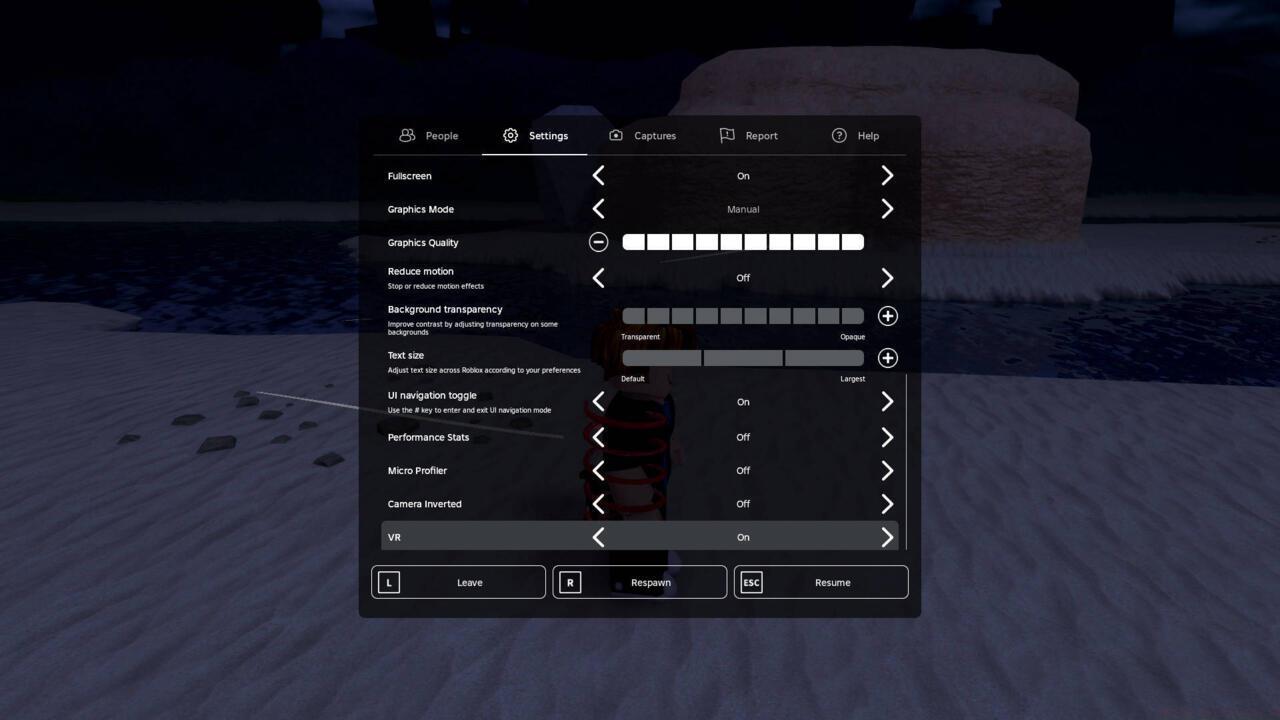Click the Report flag icon
Screen dimensions: 1280x720
pyautogui.click(x=725, y=135)
